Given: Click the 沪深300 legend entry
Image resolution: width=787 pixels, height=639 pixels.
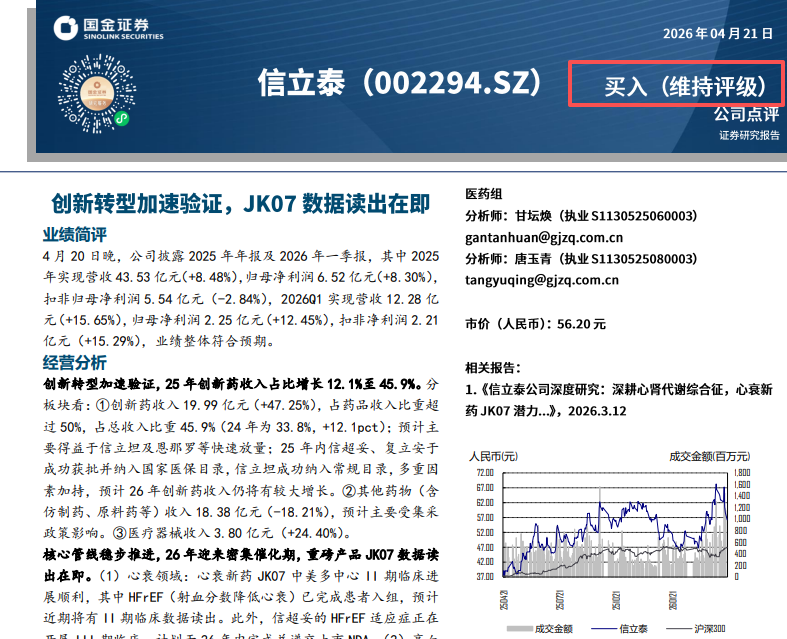Looking at the screenshot, I should click(x=696, y=628).
